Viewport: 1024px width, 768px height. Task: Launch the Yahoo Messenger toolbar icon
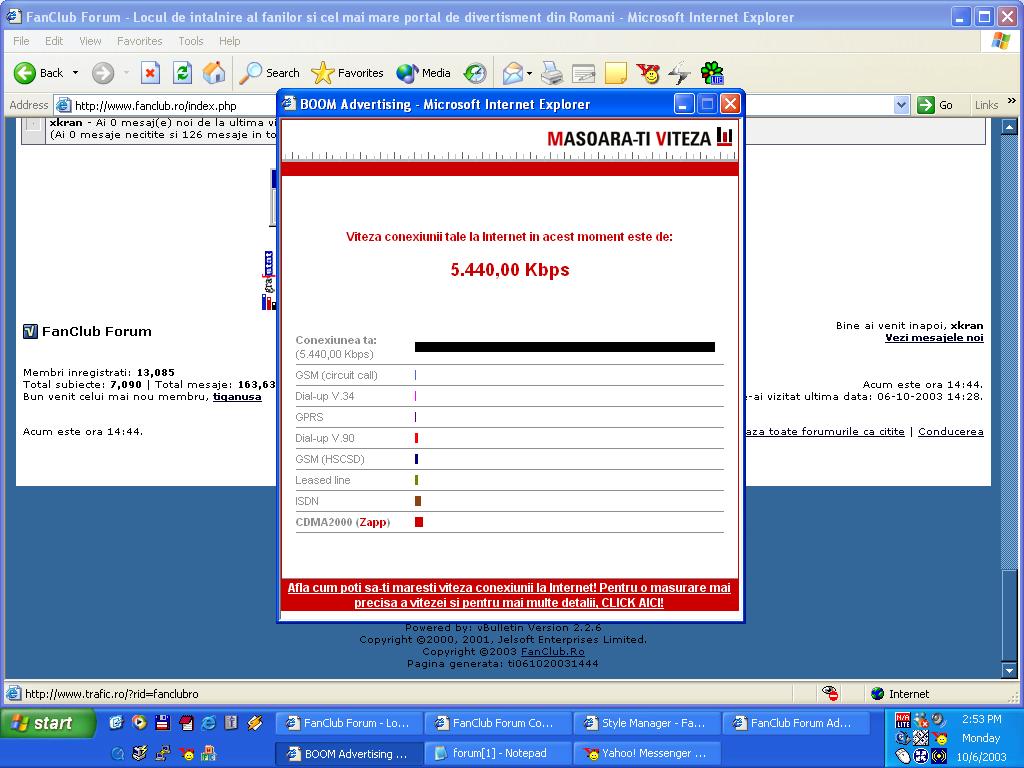648,73
